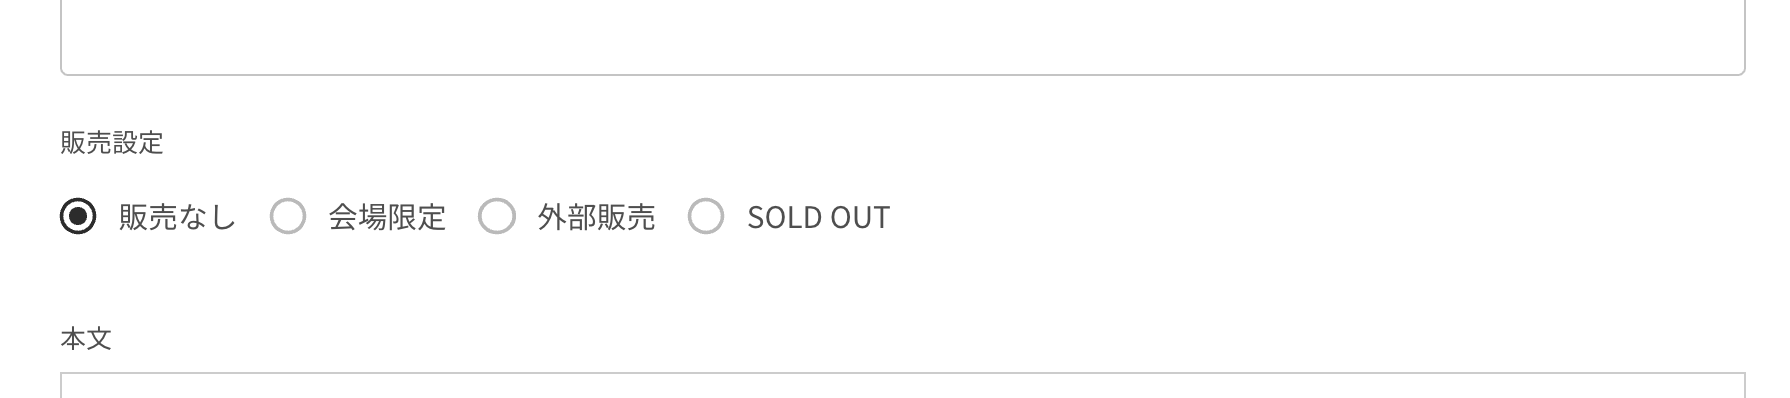This screenshot has height=398, width=1790.
Task: Click the 販売設定 section heading
Action: tap(112, 143)
